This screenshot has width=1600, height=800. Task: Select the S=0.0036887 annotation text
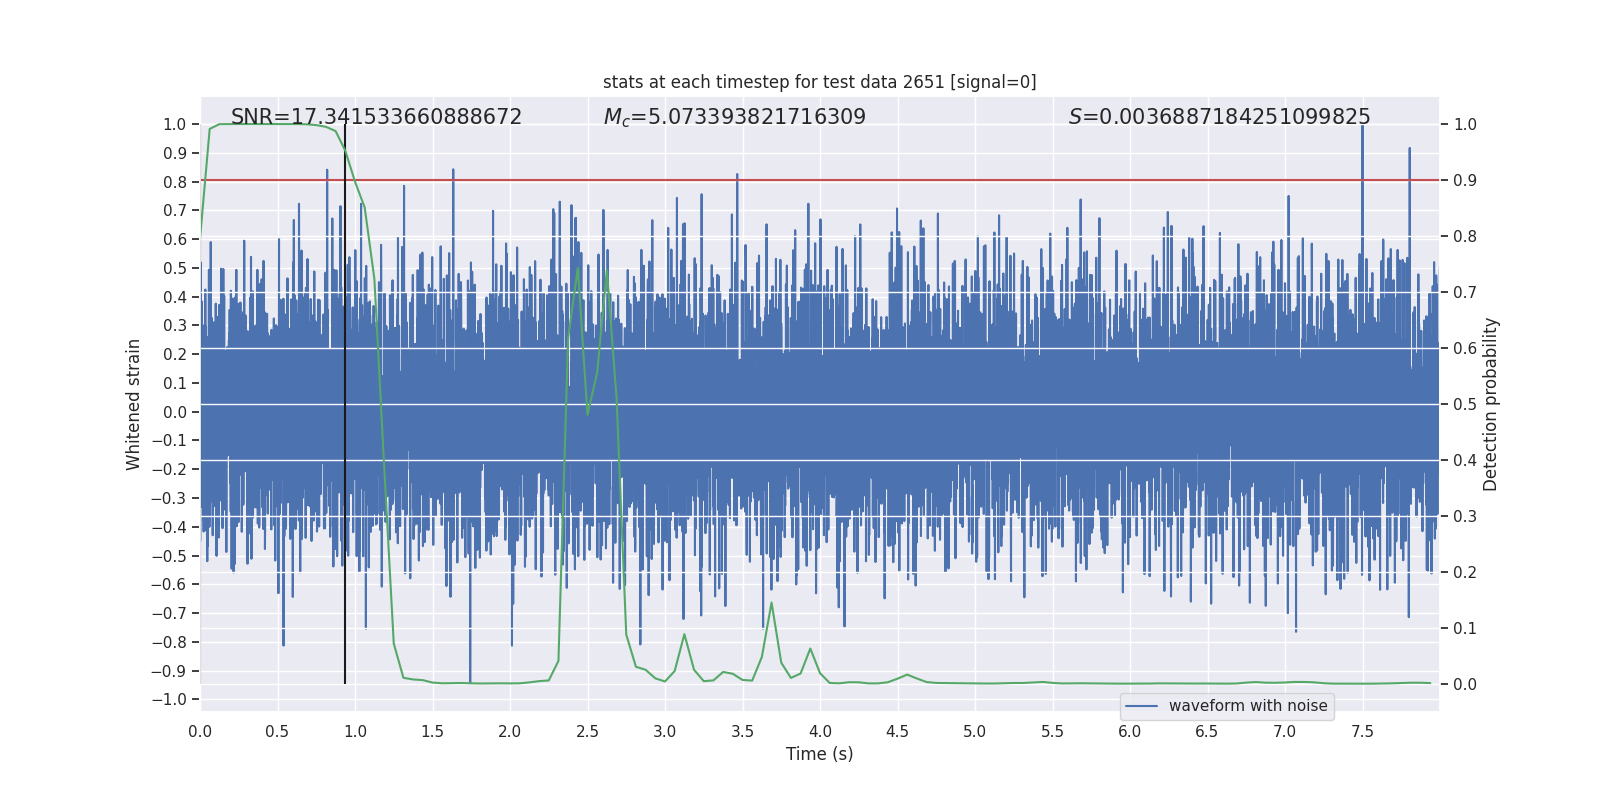coord(1219,117)
